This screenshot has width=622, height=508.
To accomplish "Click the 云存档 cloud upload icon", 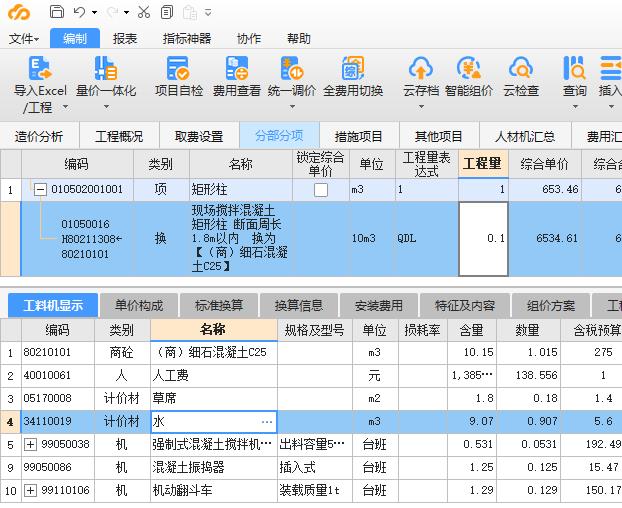I will pos(421,69).
